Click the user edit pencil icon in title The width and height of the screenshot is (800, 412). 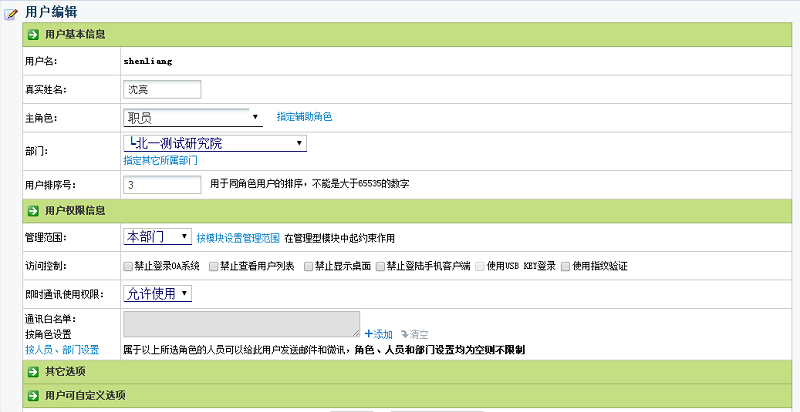[x=11, y=12]
